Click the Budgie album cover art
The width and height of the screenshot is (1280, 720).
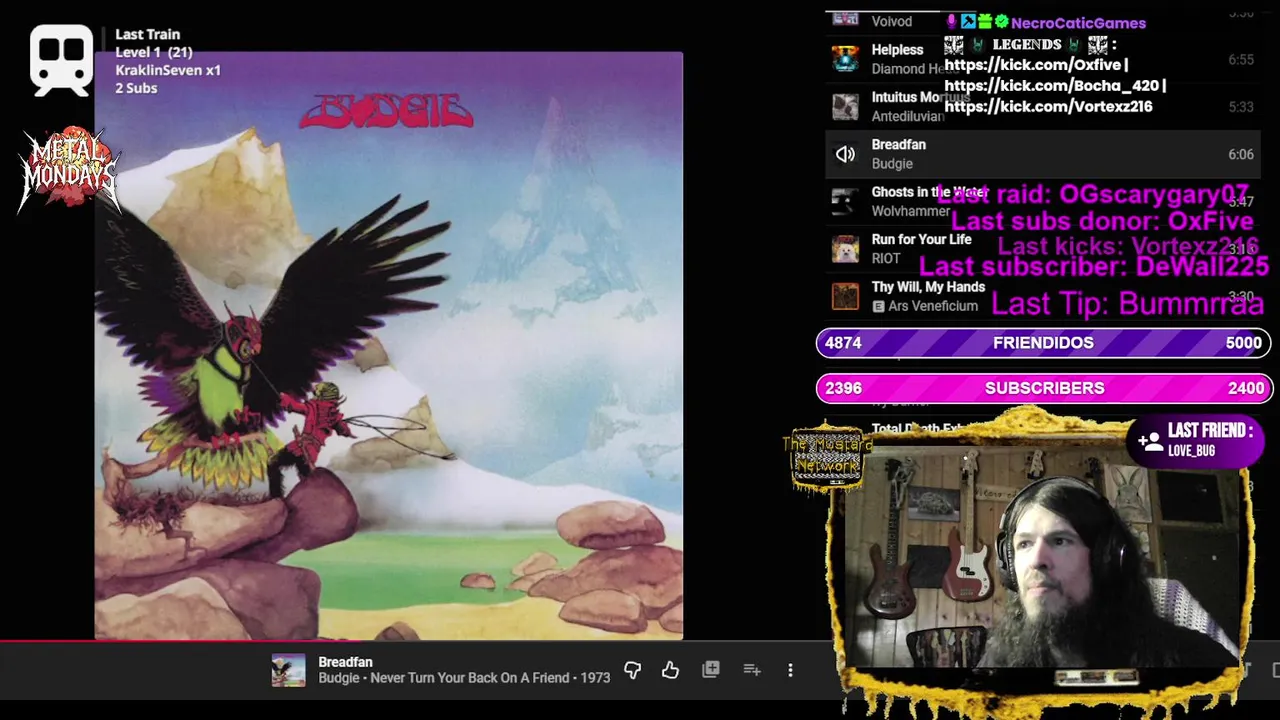[x=389, y=345]
